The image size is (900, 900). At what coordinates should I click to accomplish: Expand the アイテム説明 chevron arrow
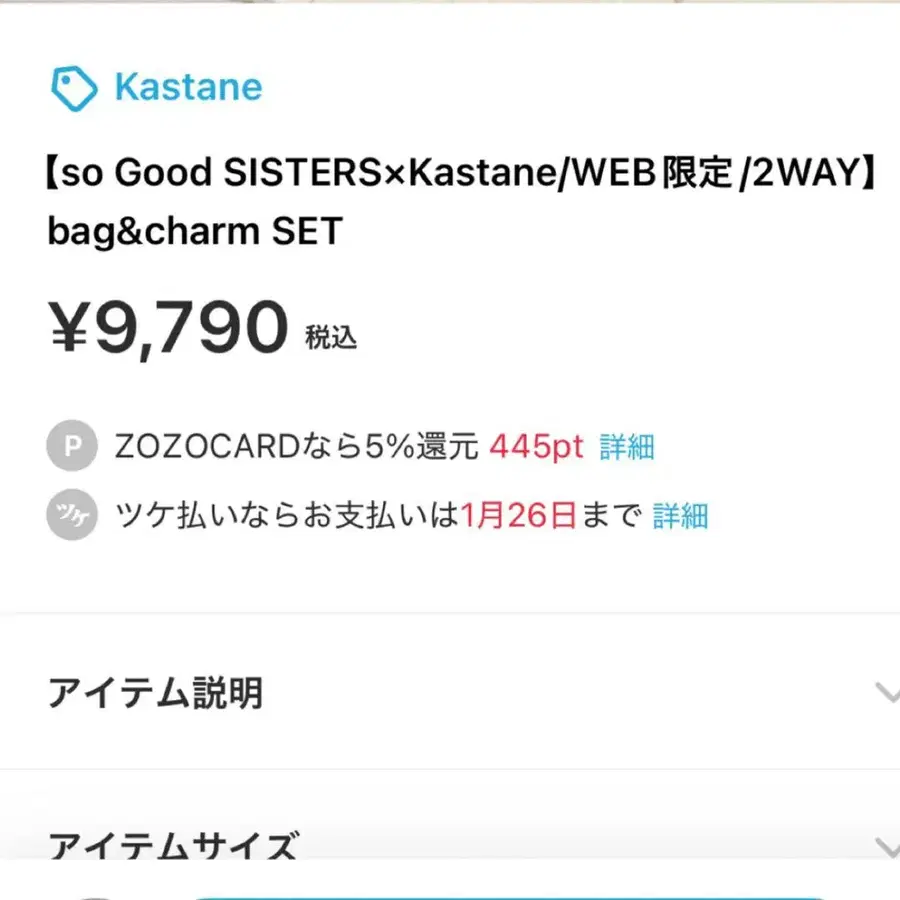tap(885, 692)
